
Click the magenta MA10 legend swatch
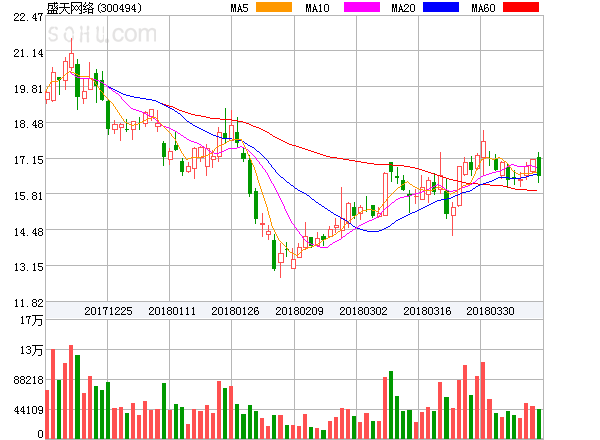coord(362,7)
